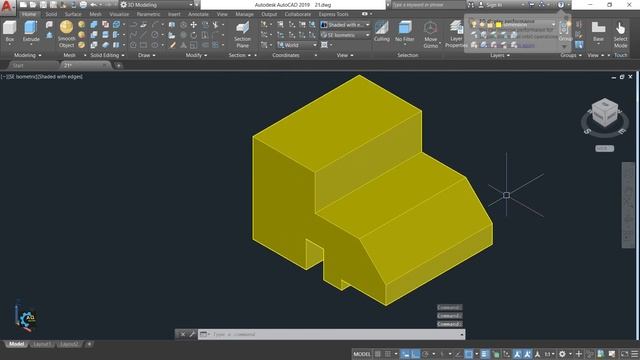640x360 pixels.
Task: Switch to the Layout1 tab
Action: (42, 344)
